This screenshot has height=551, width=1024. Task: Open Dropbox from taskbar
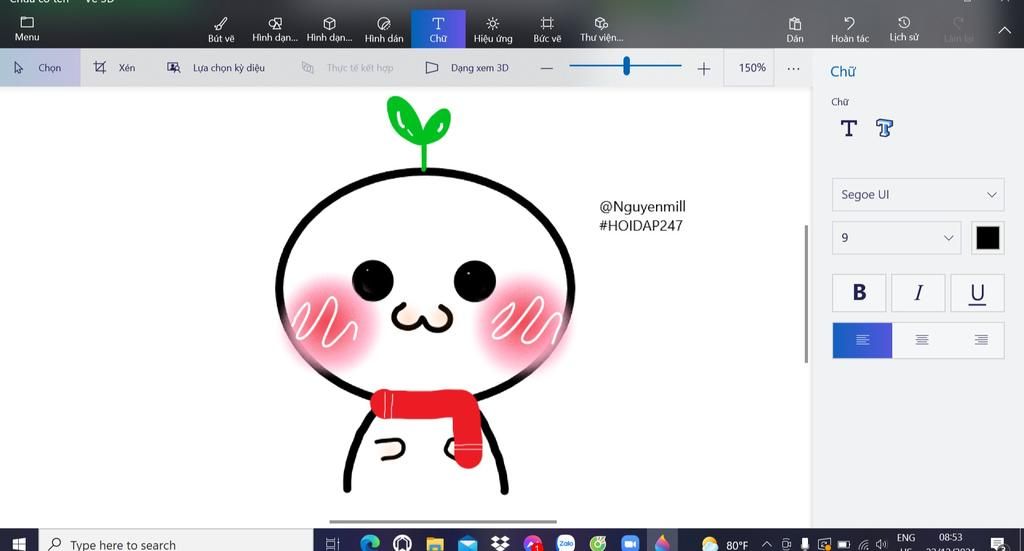tap(500, 543)
